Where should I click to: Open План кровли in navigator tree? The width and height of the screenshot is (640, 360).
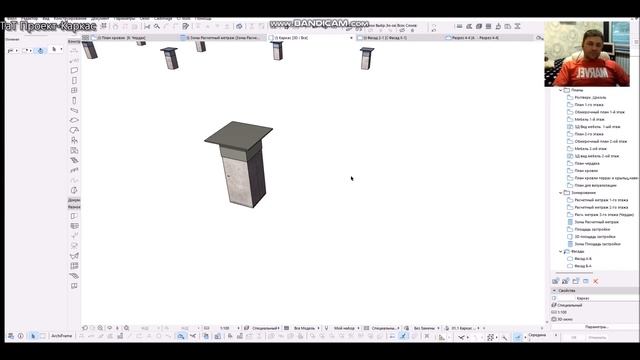coord(586,171)
